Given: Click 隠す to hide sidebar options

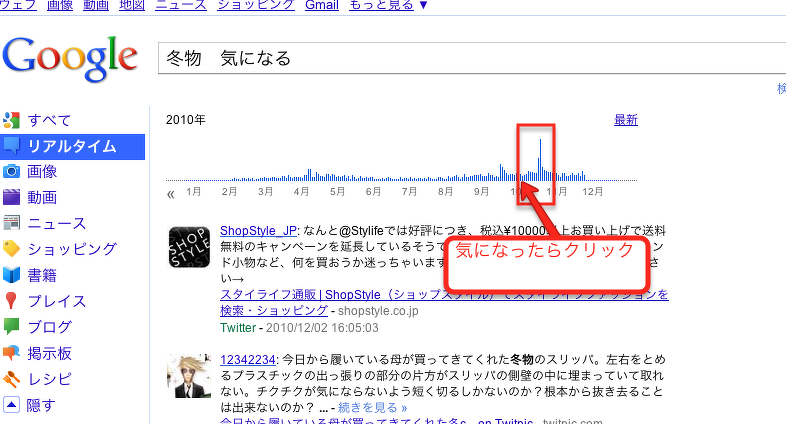Looking at the screenshot, I should [x=41, y=405].
